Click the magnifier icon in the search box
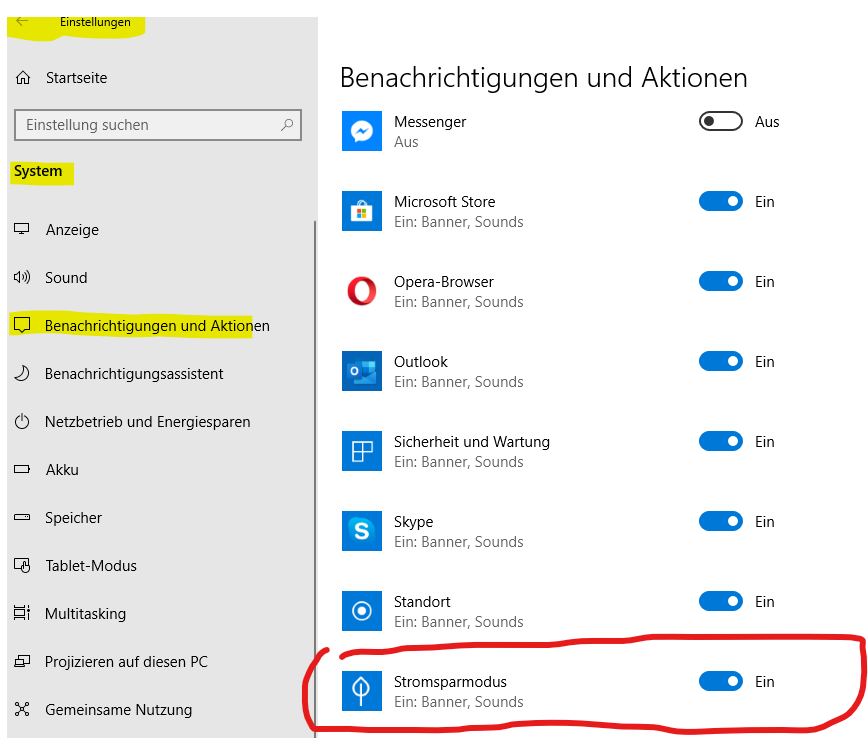Screen dimensions: 868x738 click(x=287, y=125)
